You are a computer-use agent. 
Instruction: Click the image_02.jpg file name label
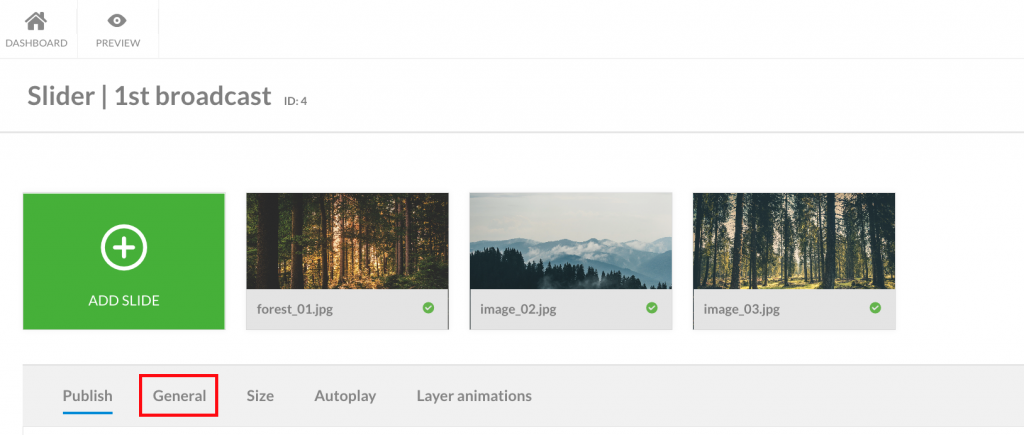tap(518, 309)
